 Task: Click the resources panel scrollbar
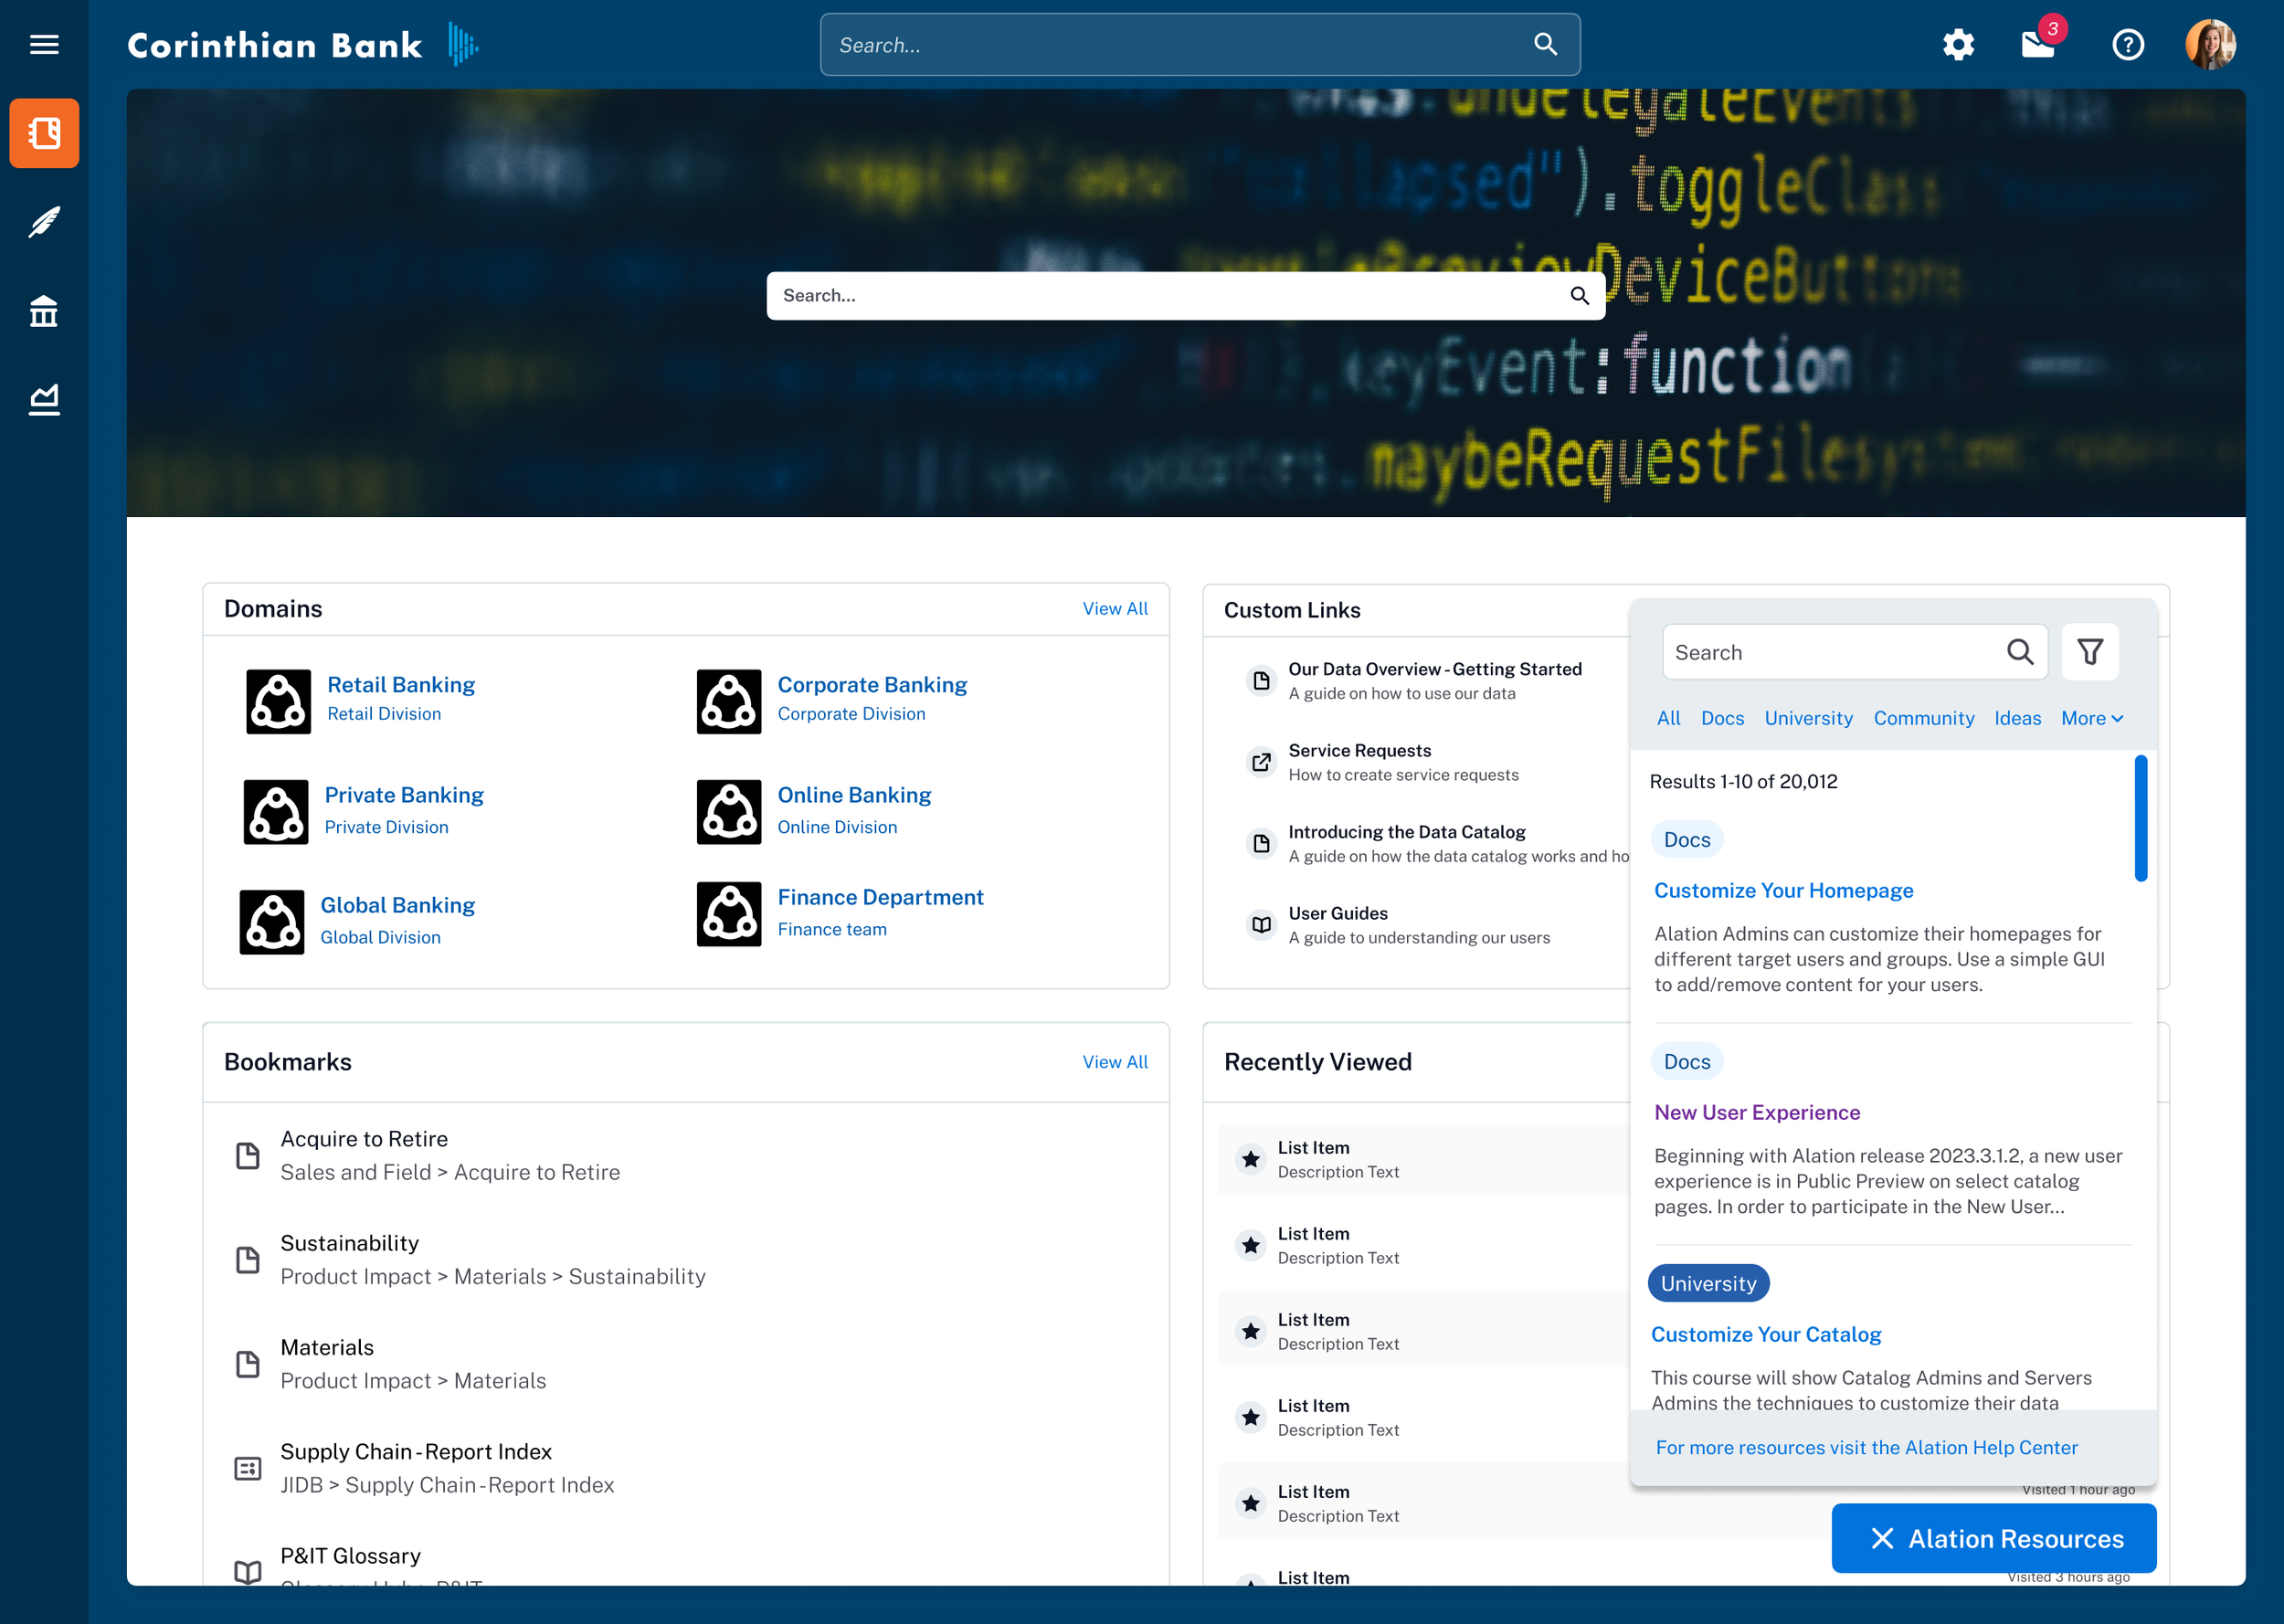[2140, 818]
